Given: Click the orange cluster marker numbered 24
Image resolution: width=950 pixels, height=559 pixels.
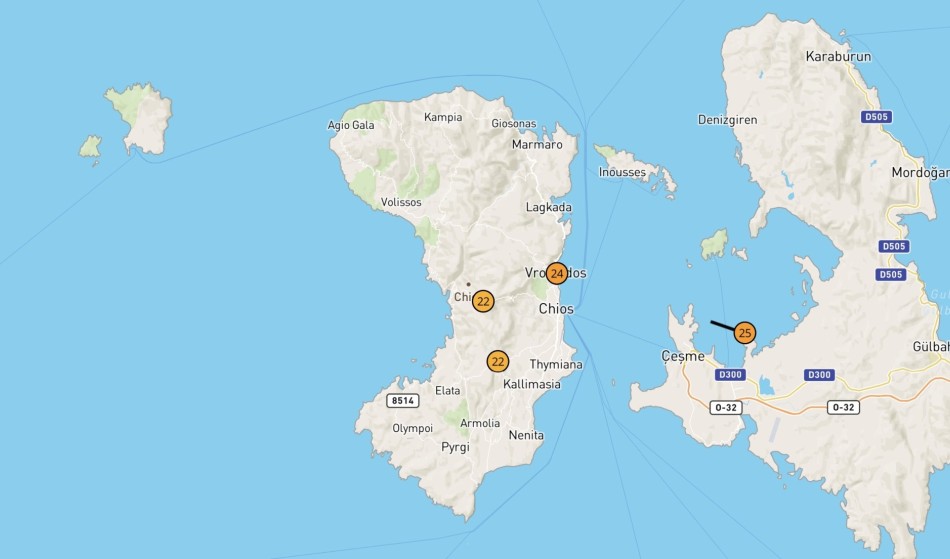Looking at the screenshot, I should coord(557,273).
